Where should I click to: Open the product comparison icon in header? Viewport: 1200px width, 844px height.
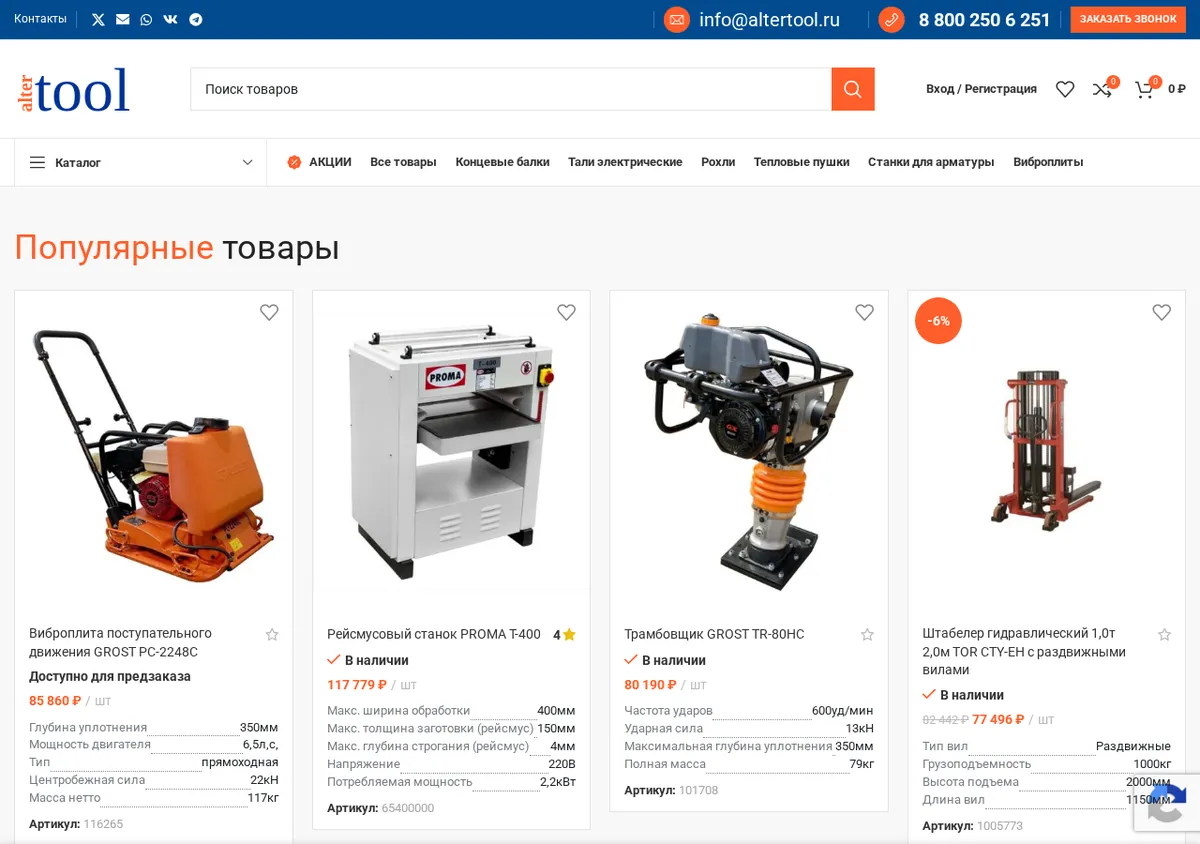tap(1102, 89)
